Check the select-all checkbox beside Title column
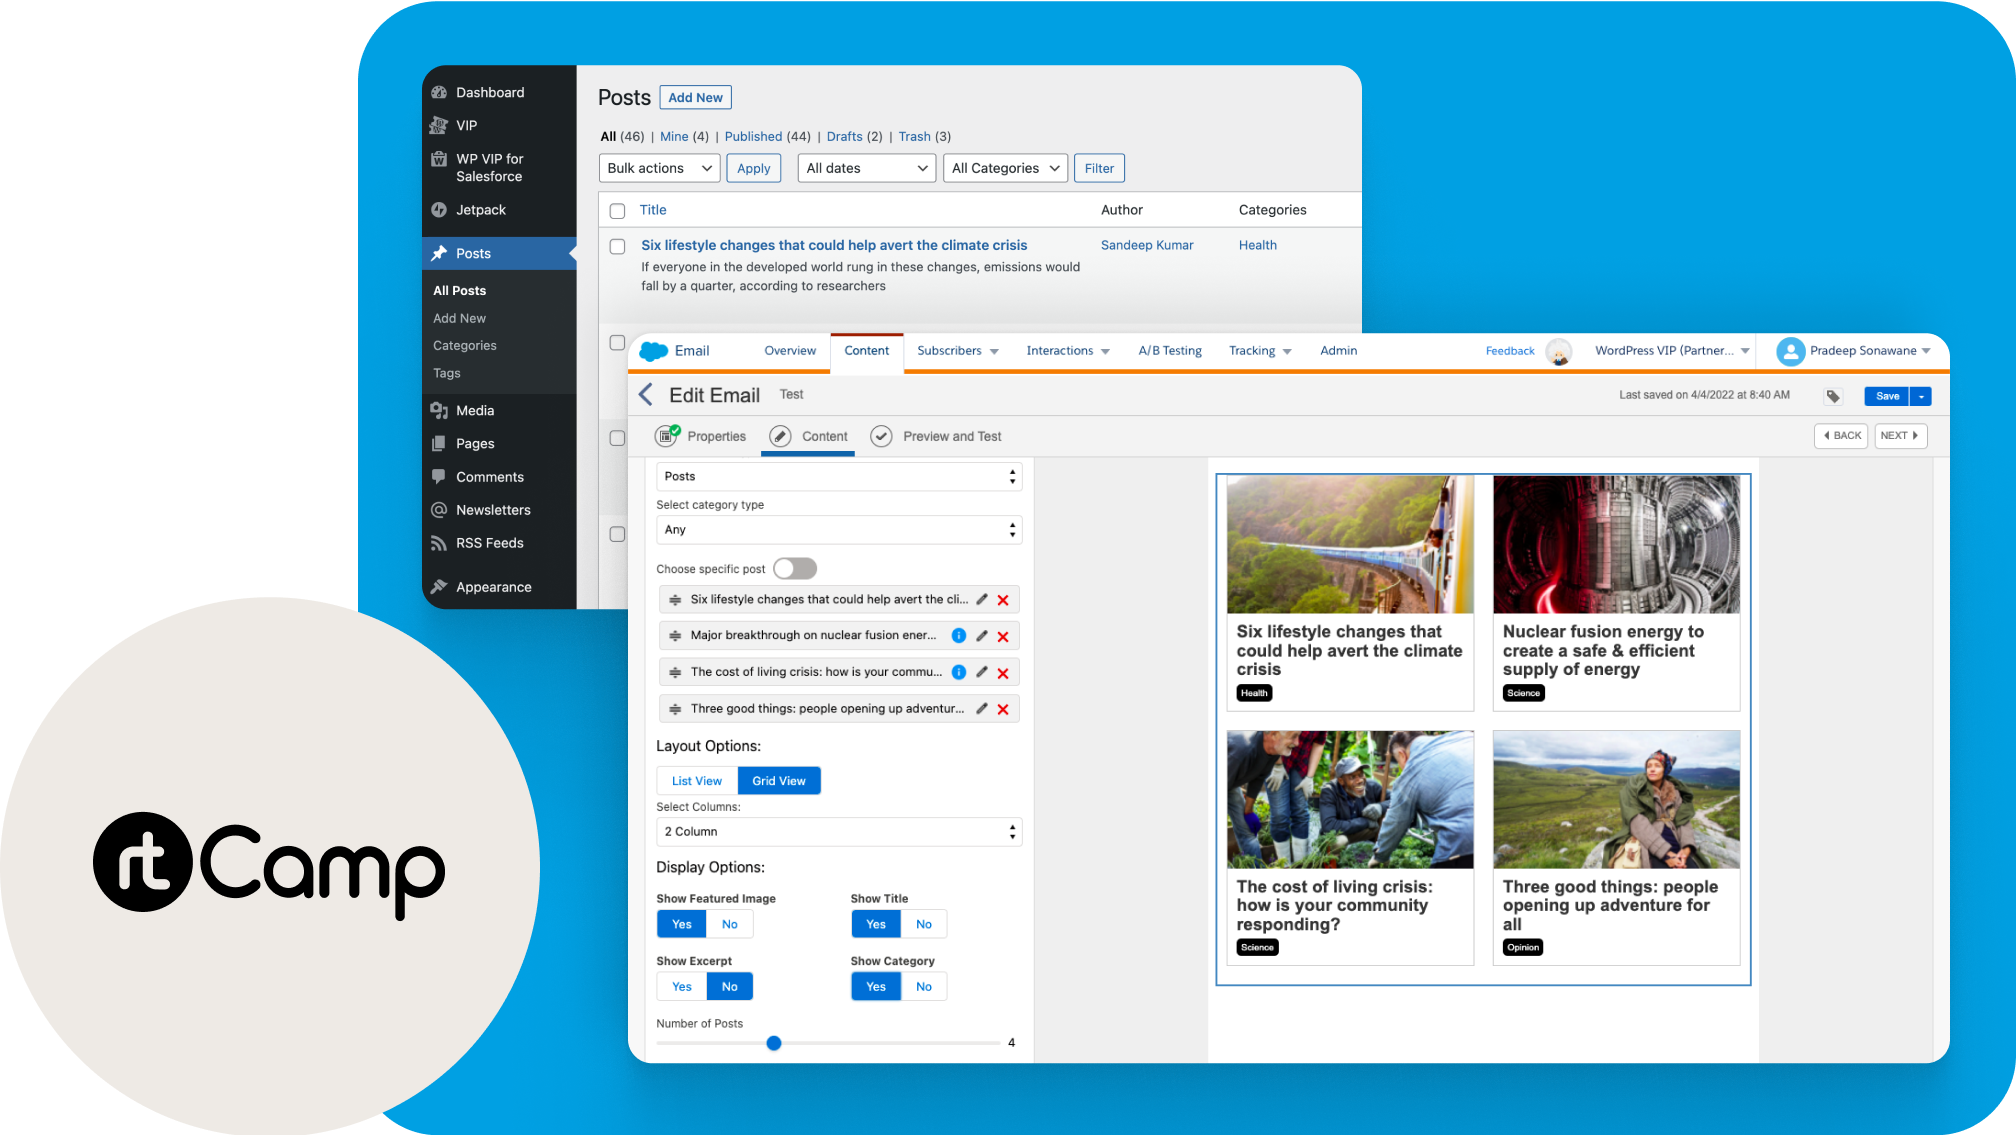 (618, 211)
